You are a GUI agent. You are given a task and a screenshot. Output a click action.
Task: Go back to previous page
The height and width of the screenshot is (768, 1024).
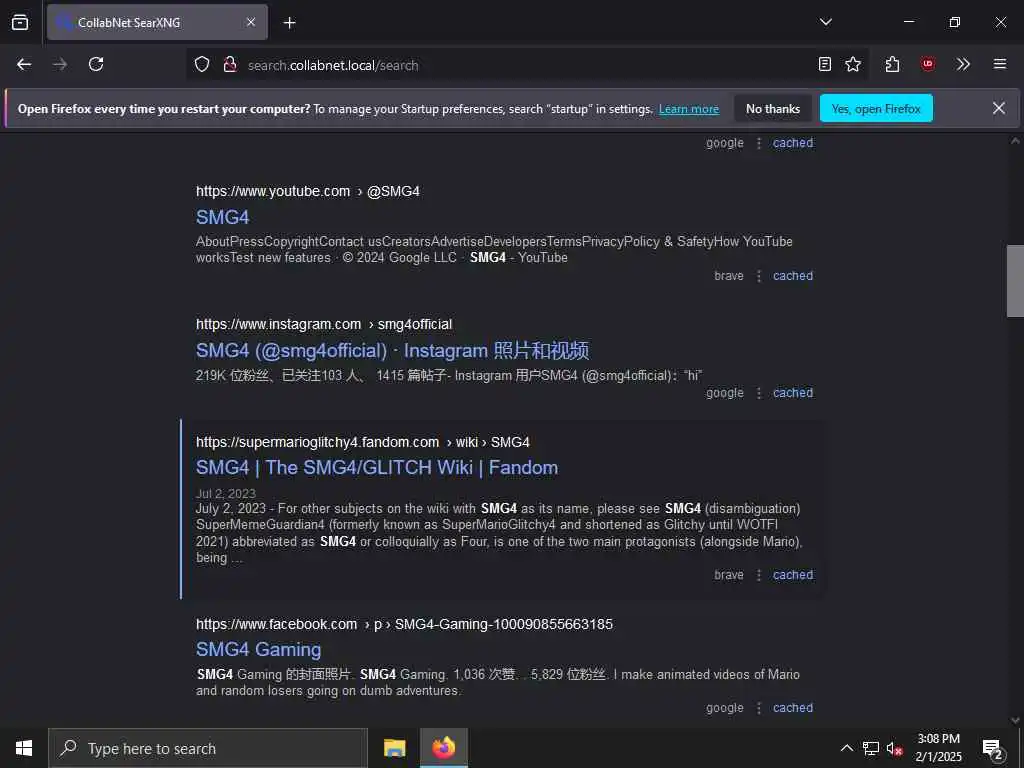(24, 64)
